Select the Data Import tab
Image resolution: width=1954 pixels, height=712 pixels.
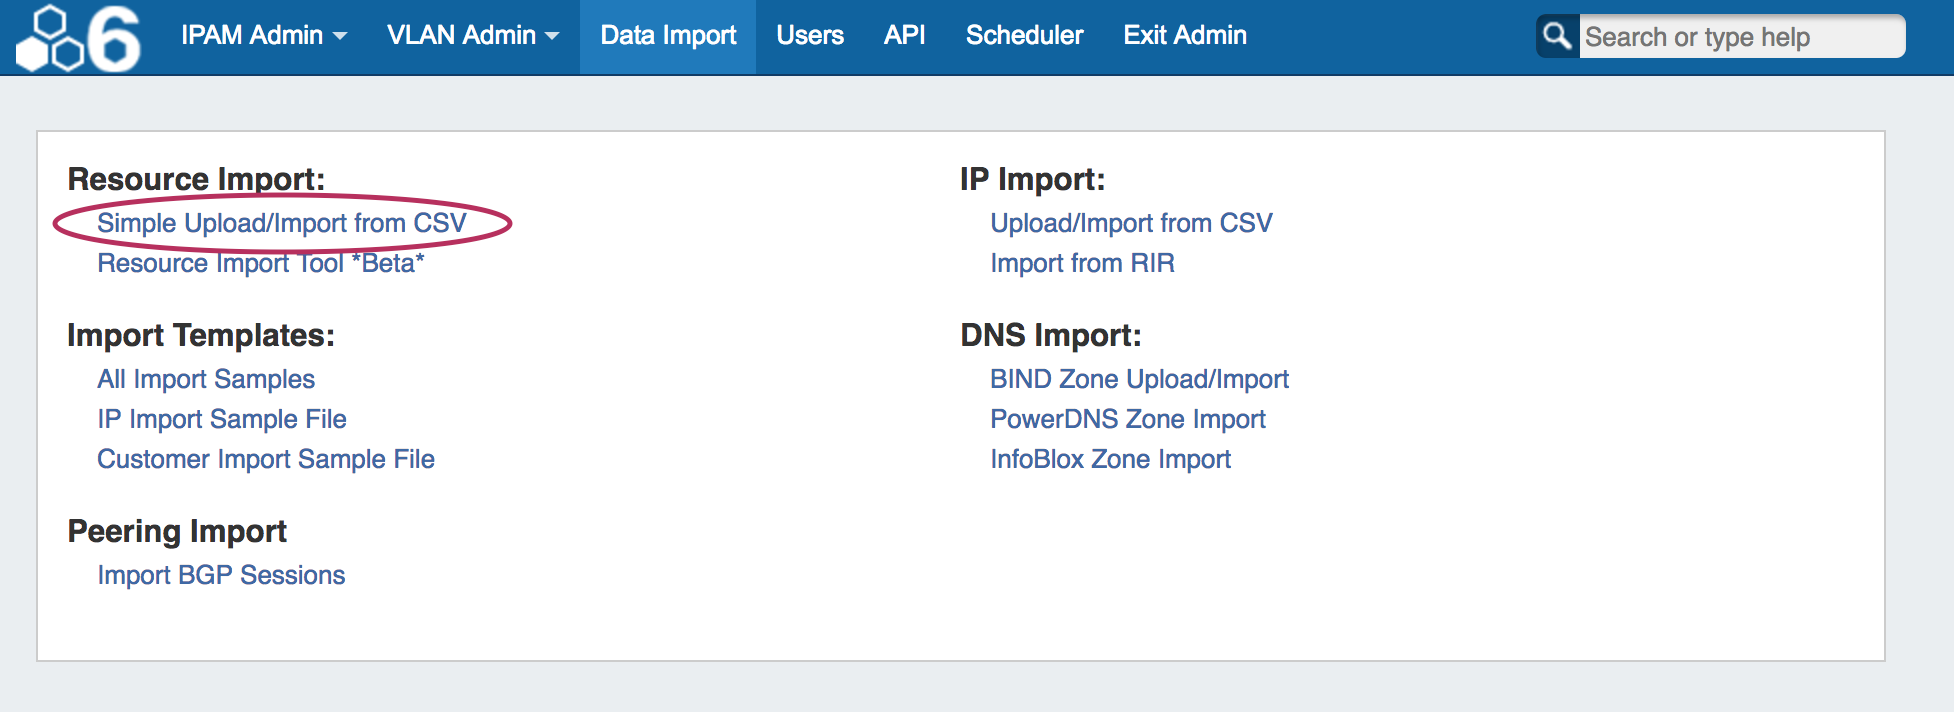pyautogui.click(x=668, y=36)
